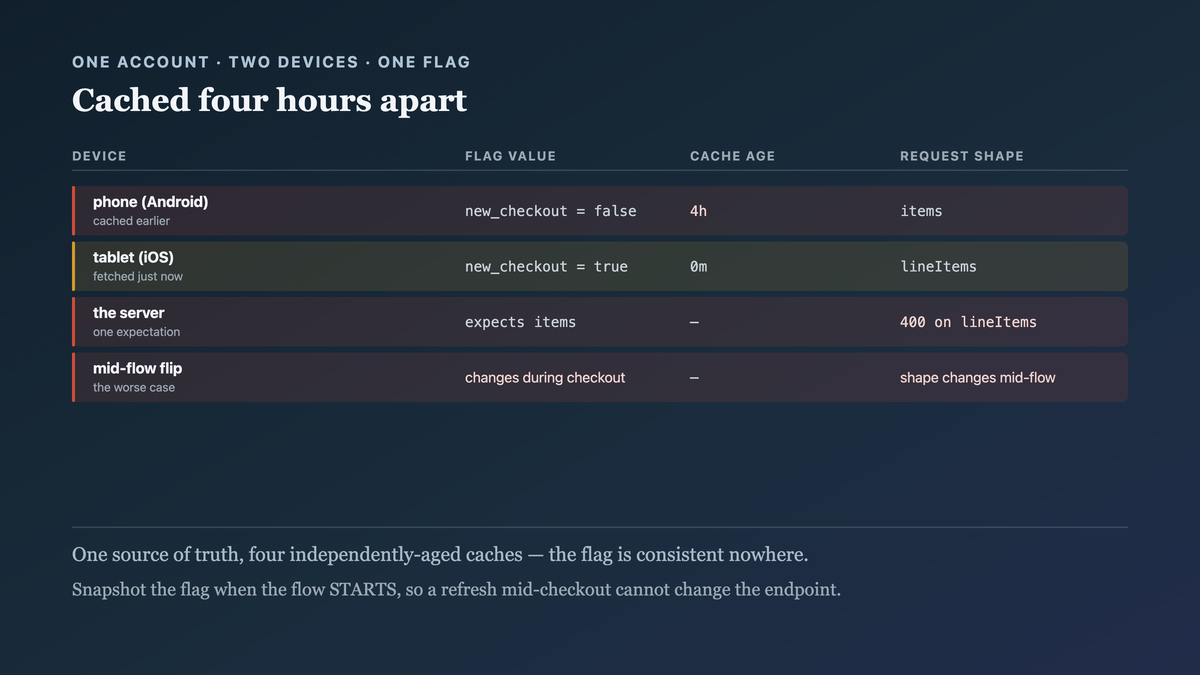Select the 'items' request shape cell
This screenshot has width=1200, height=675.
click(921, 211)
